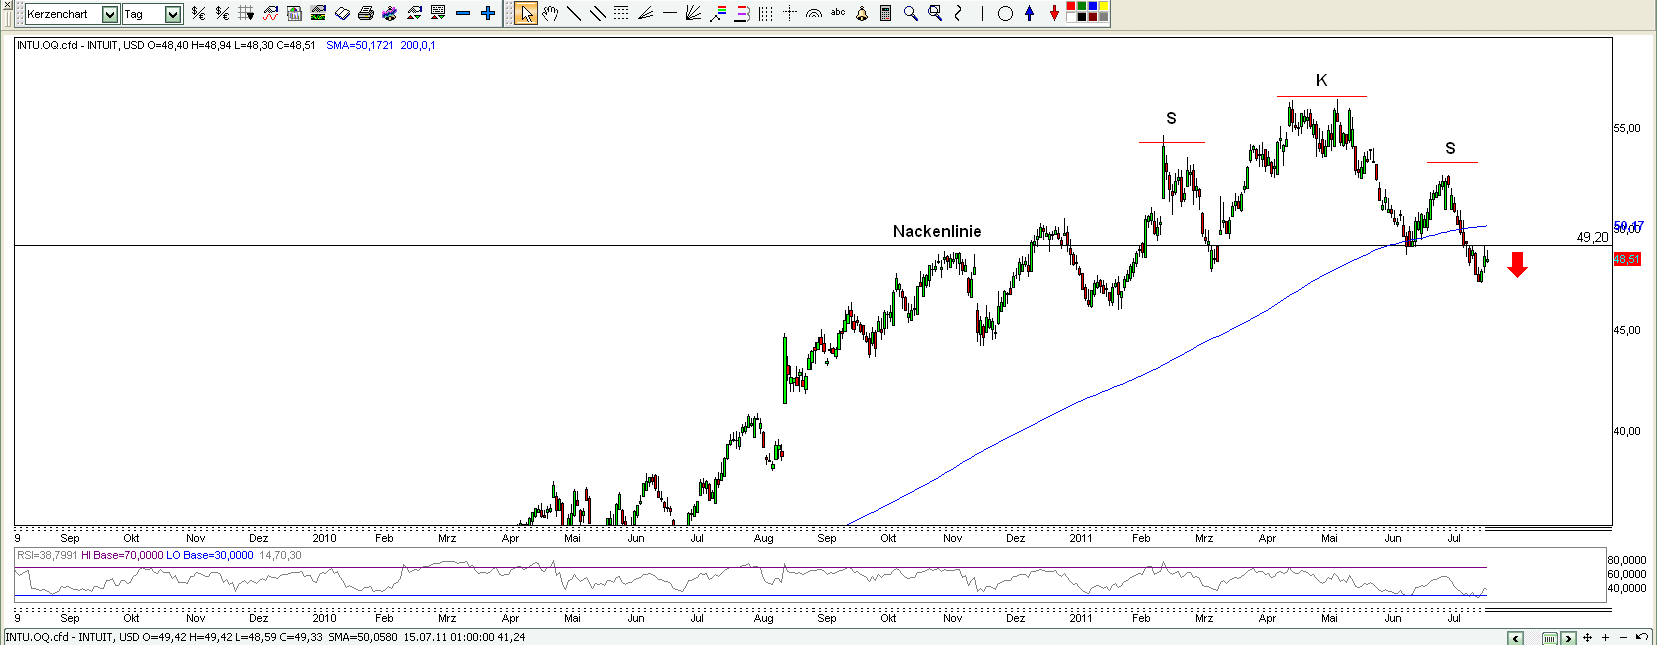Screen dimensions: 1657x645
Task: Select the speed lines fan tool
Action: [x=646, y=14]
